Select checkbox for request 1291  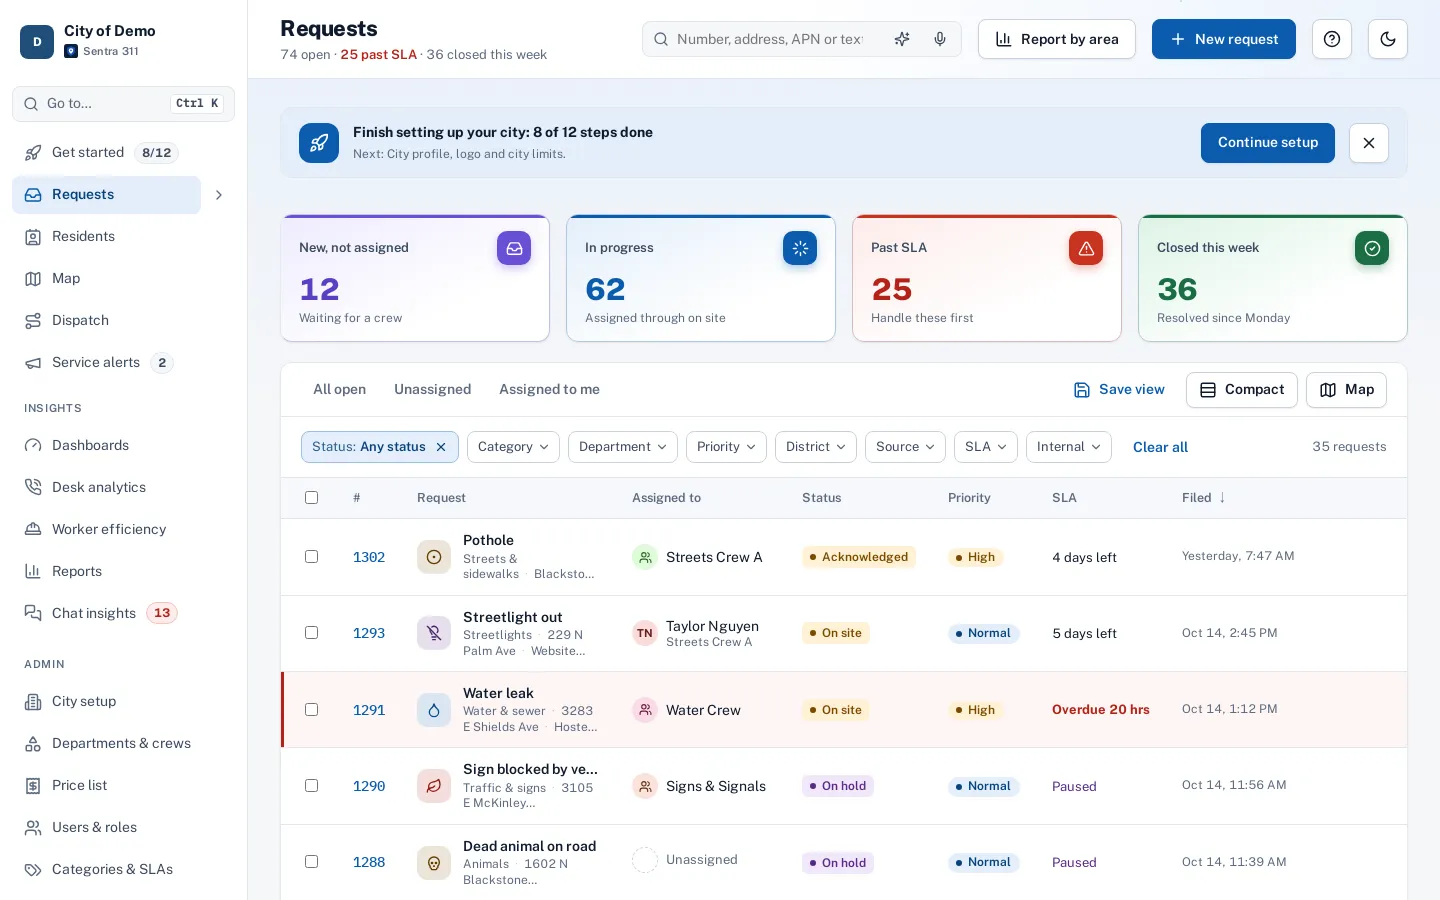(x=311, y=710)
